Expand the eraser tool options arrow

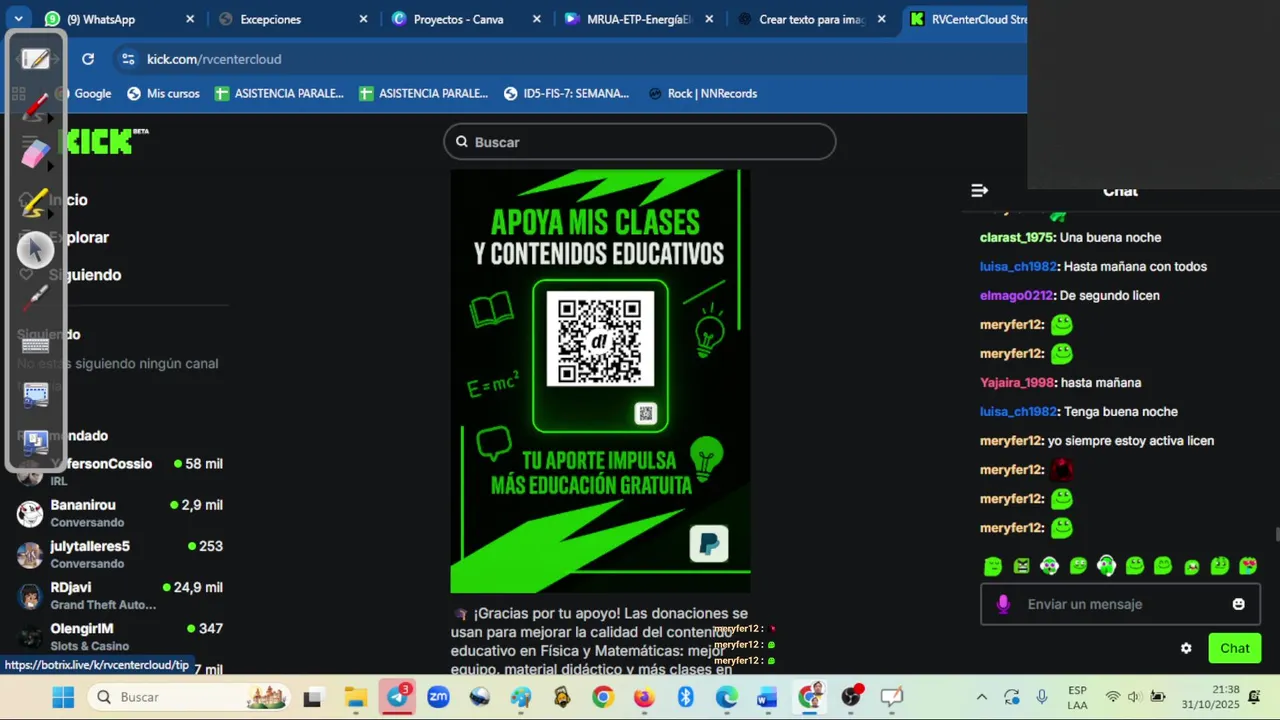tap(51, 167)
